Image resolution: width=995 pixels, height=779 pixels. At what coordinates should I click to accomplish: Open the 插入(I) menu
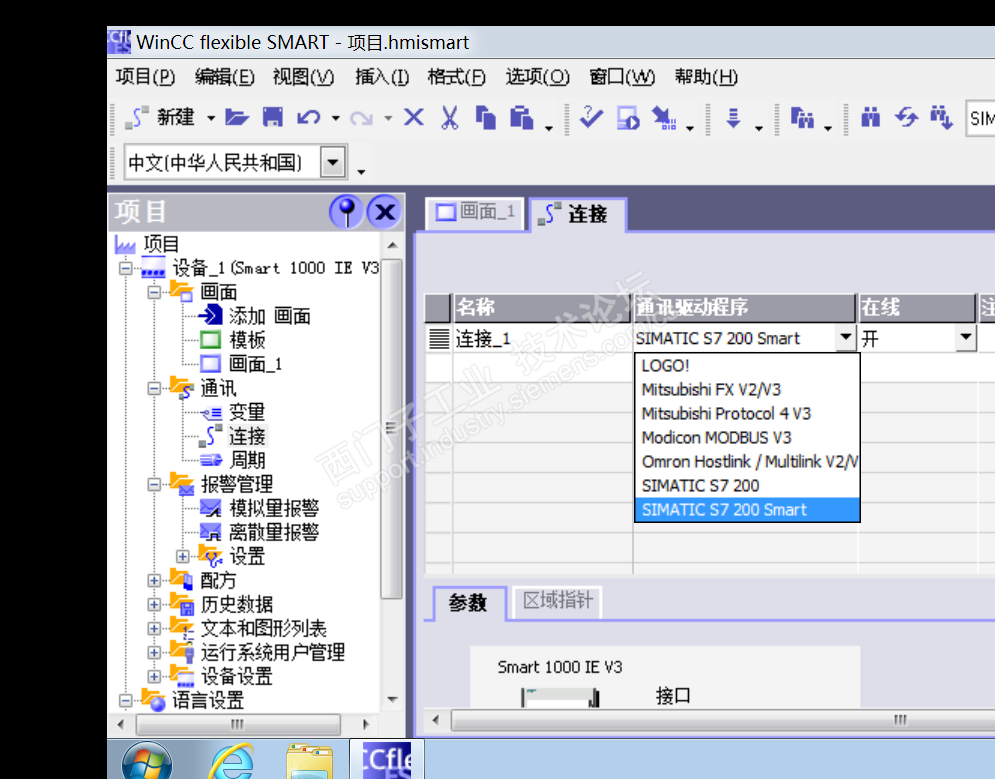[x=381, y=77]
